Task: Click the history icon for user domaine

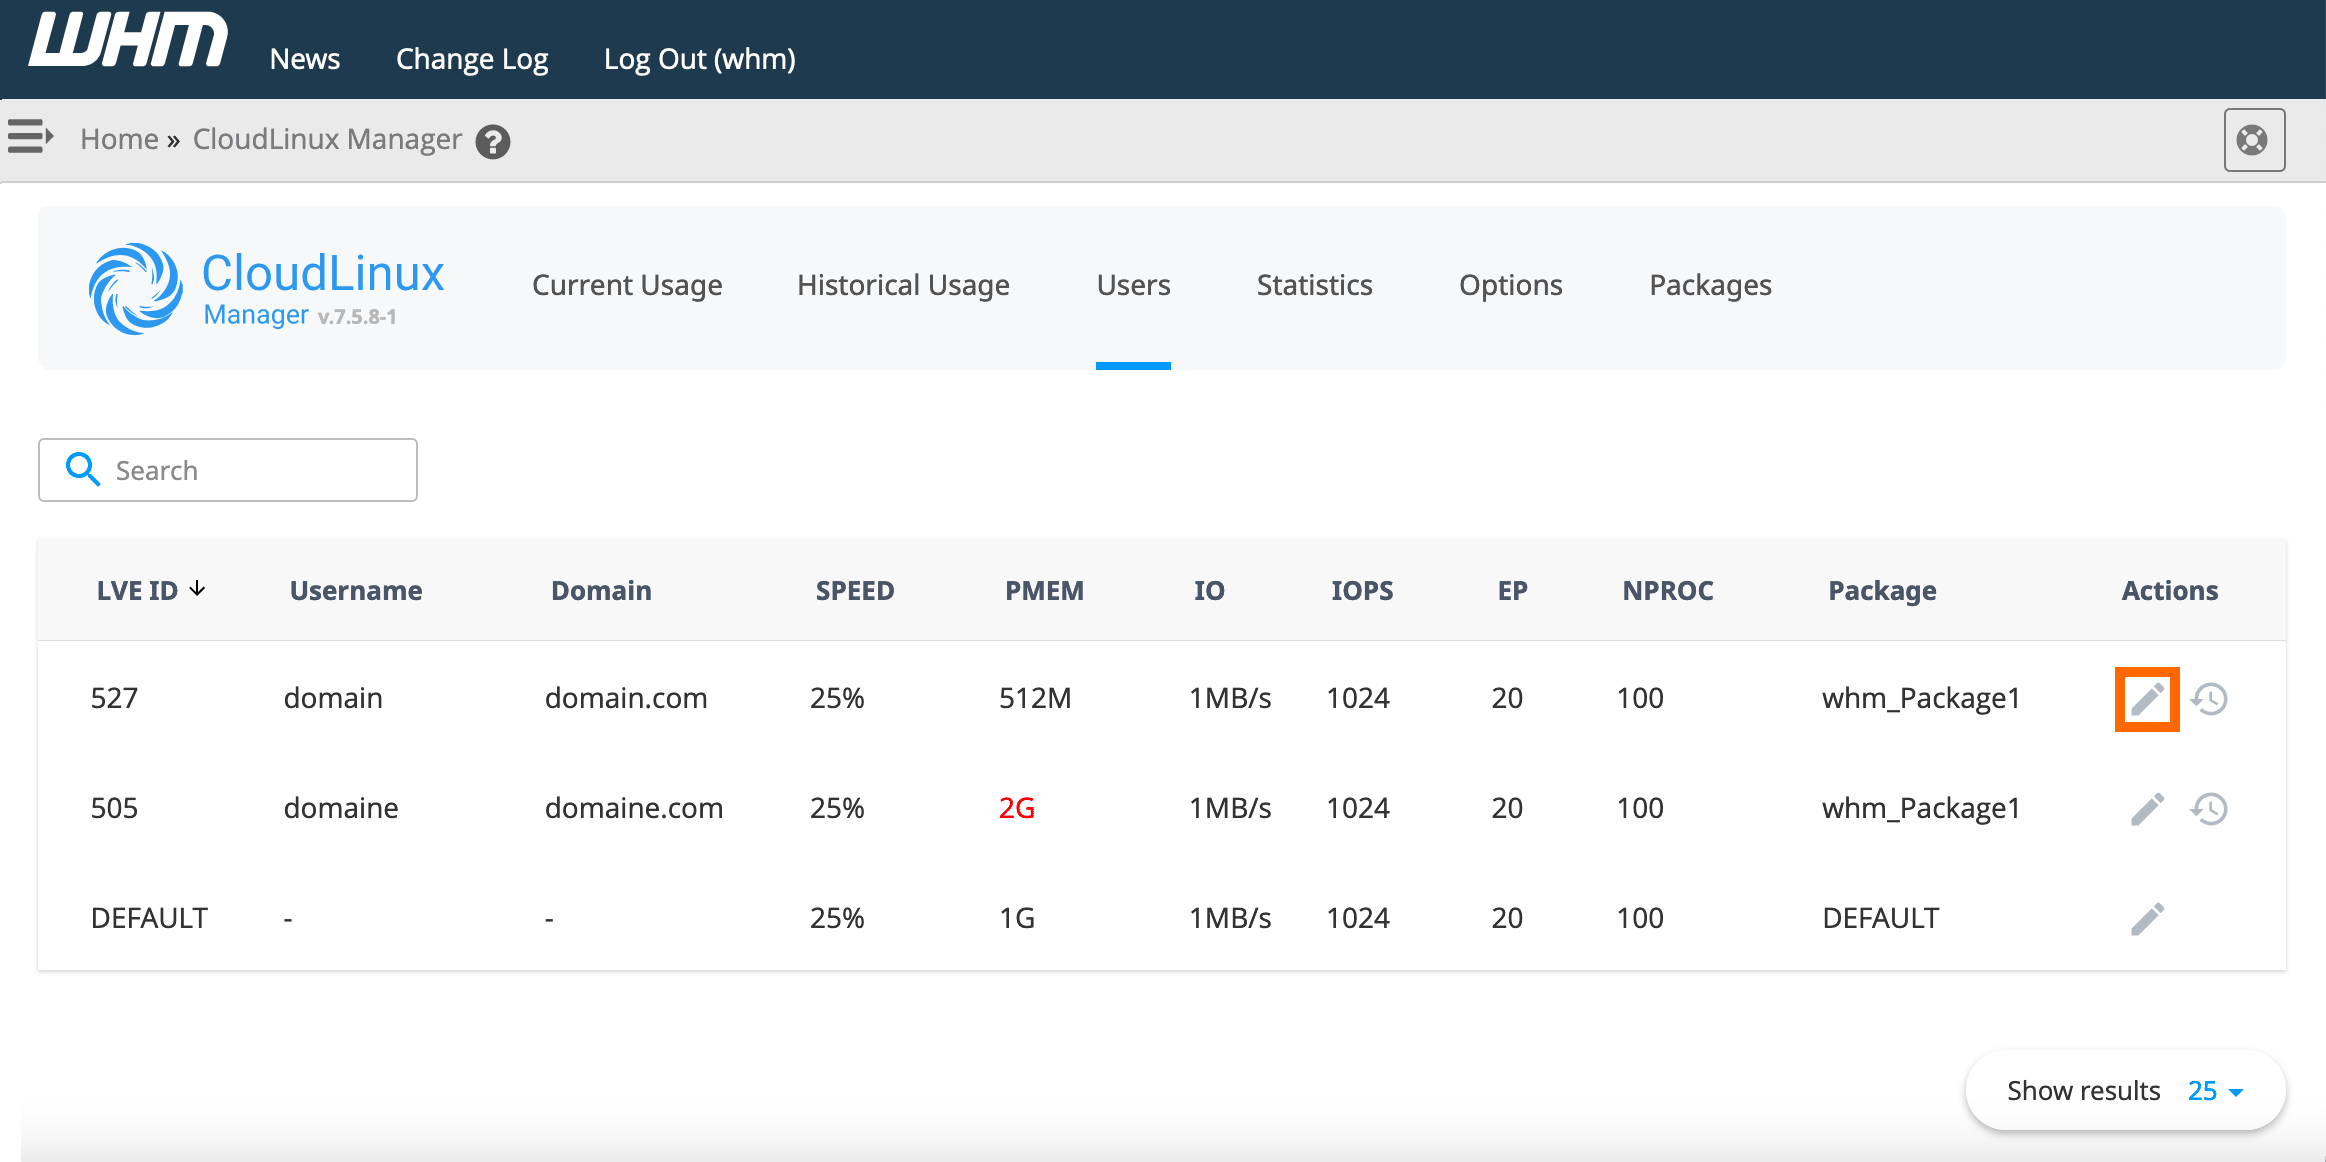Action: point(2209,809)
